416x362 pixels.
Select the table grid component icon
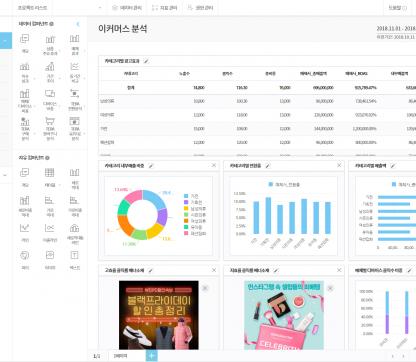pos(50,172)
